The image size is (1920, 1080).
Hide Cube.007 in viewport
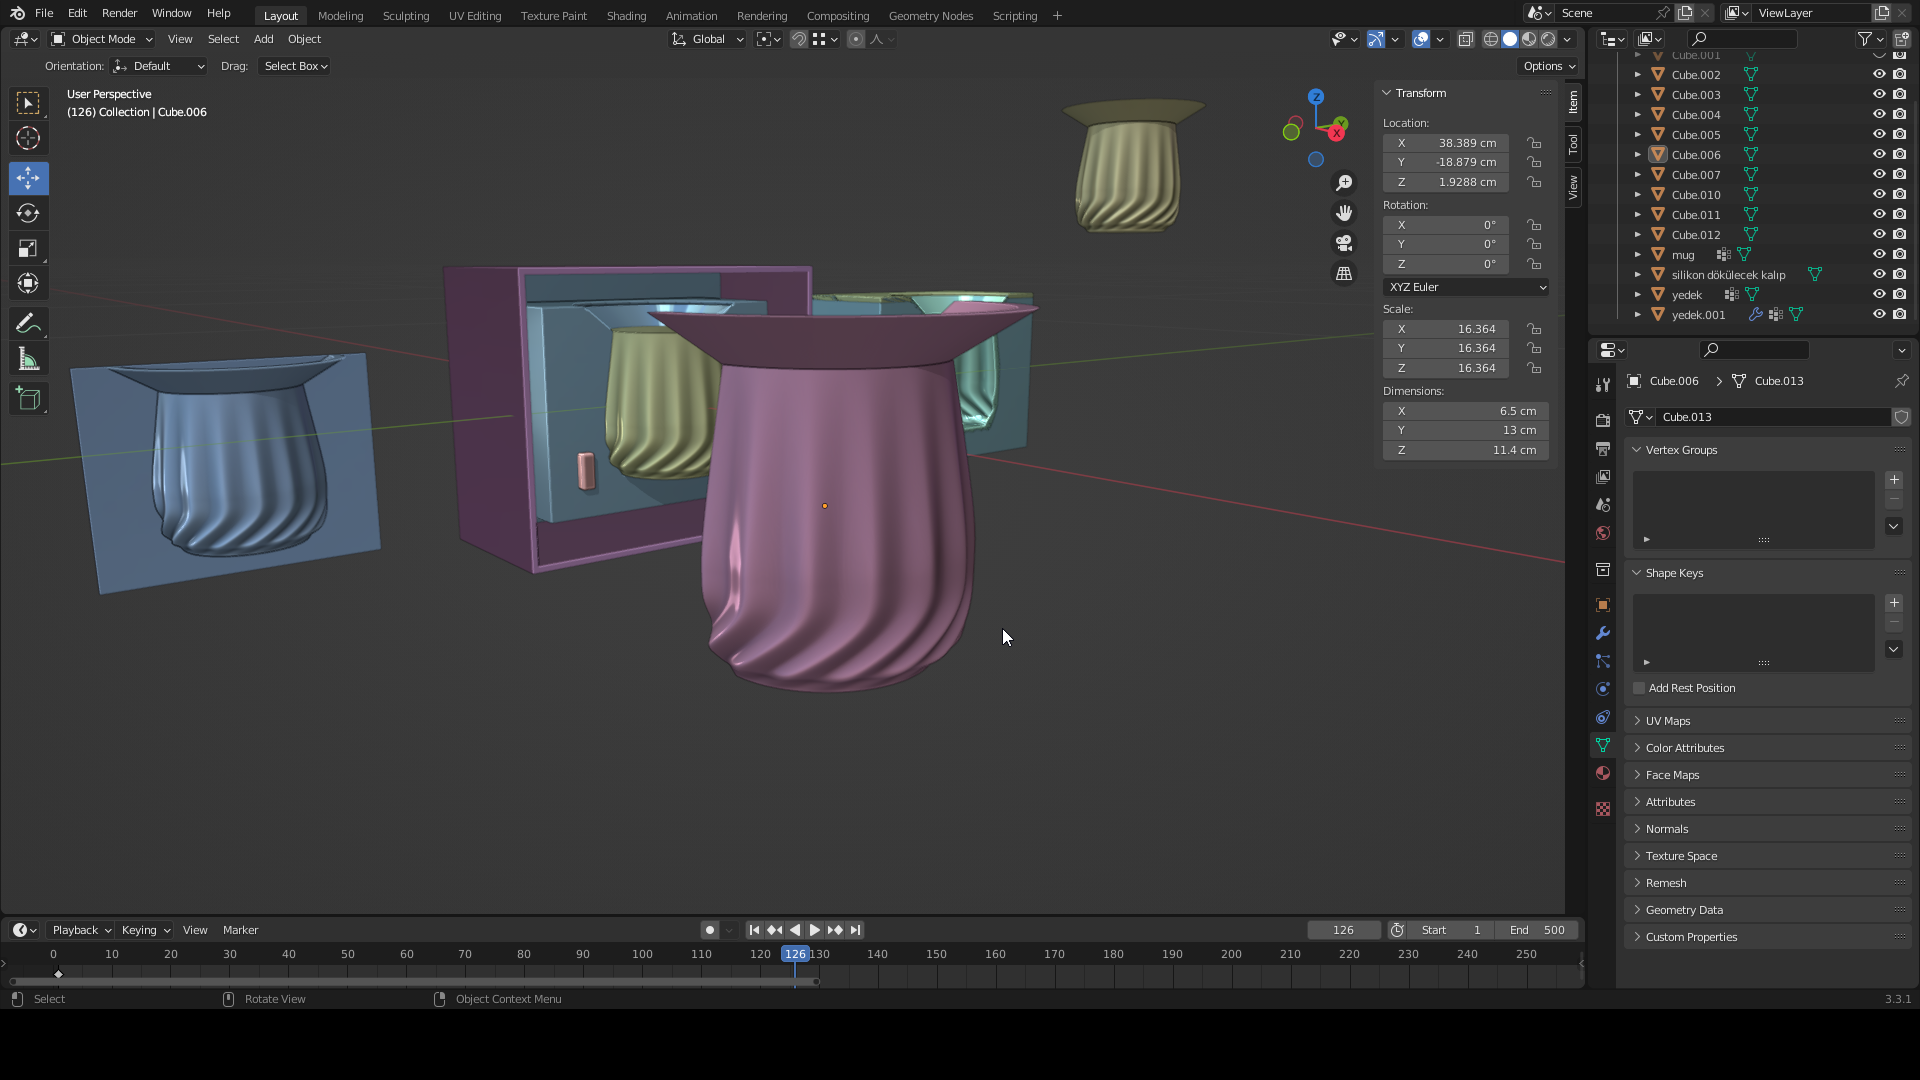tap(1879, 174)
